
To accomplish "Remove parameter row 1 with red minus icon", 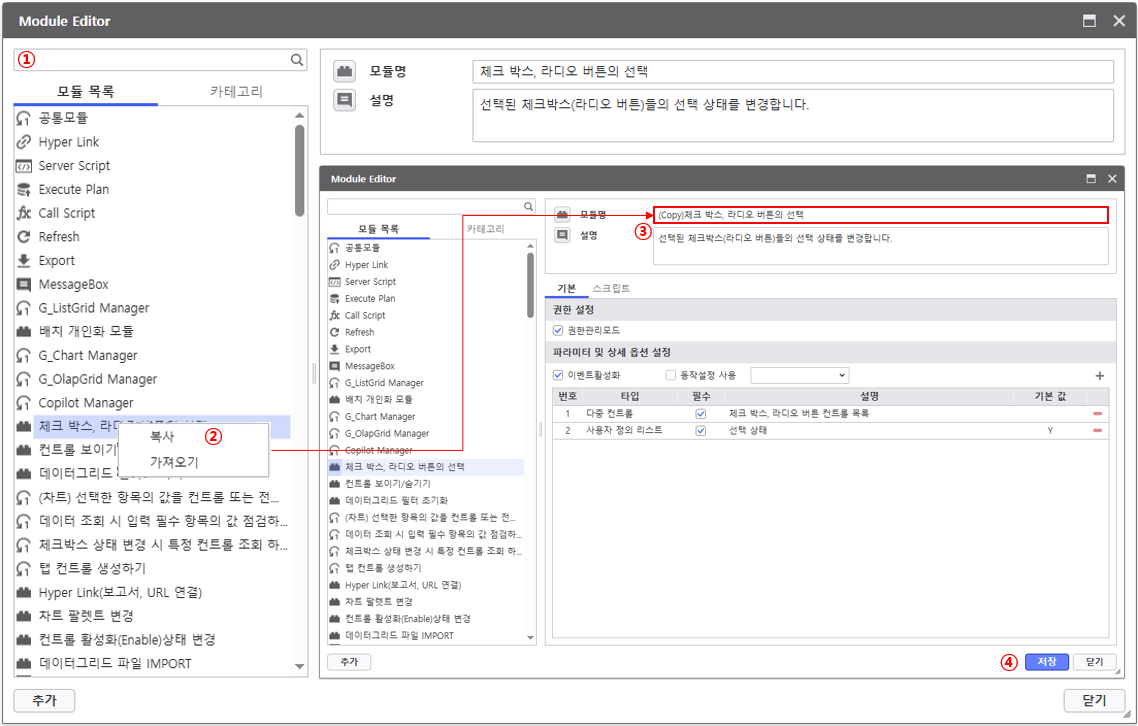I will 1097,413.
